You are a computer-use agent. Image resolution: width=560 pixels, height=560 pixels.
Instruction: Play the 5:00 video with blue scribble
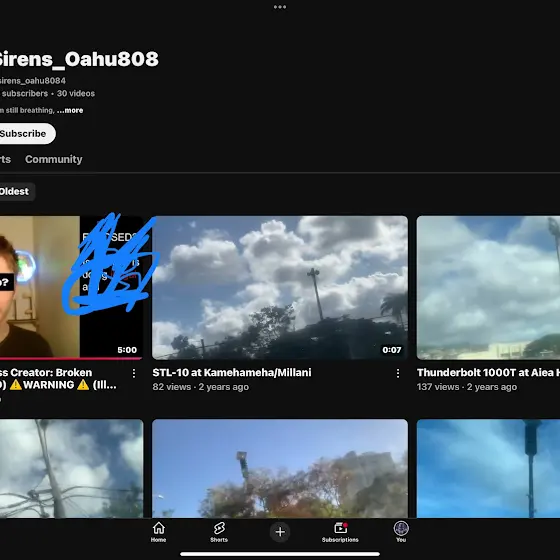[71, 288]
